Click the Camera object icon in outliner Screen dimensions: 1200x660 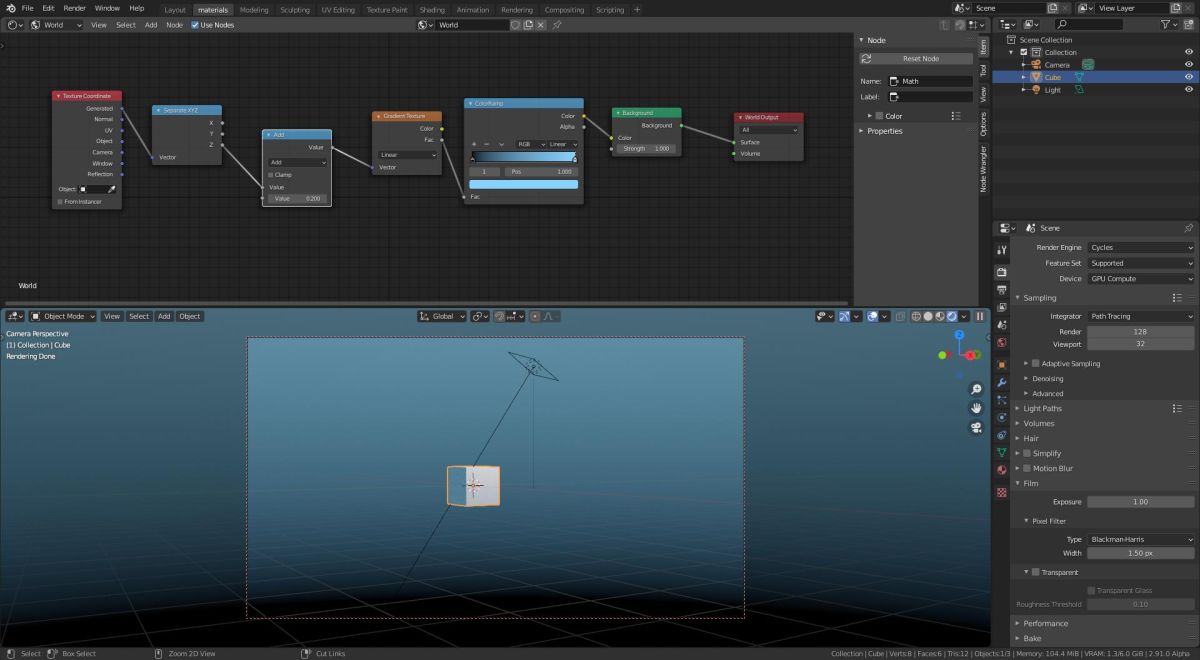tap(1036, 64)
